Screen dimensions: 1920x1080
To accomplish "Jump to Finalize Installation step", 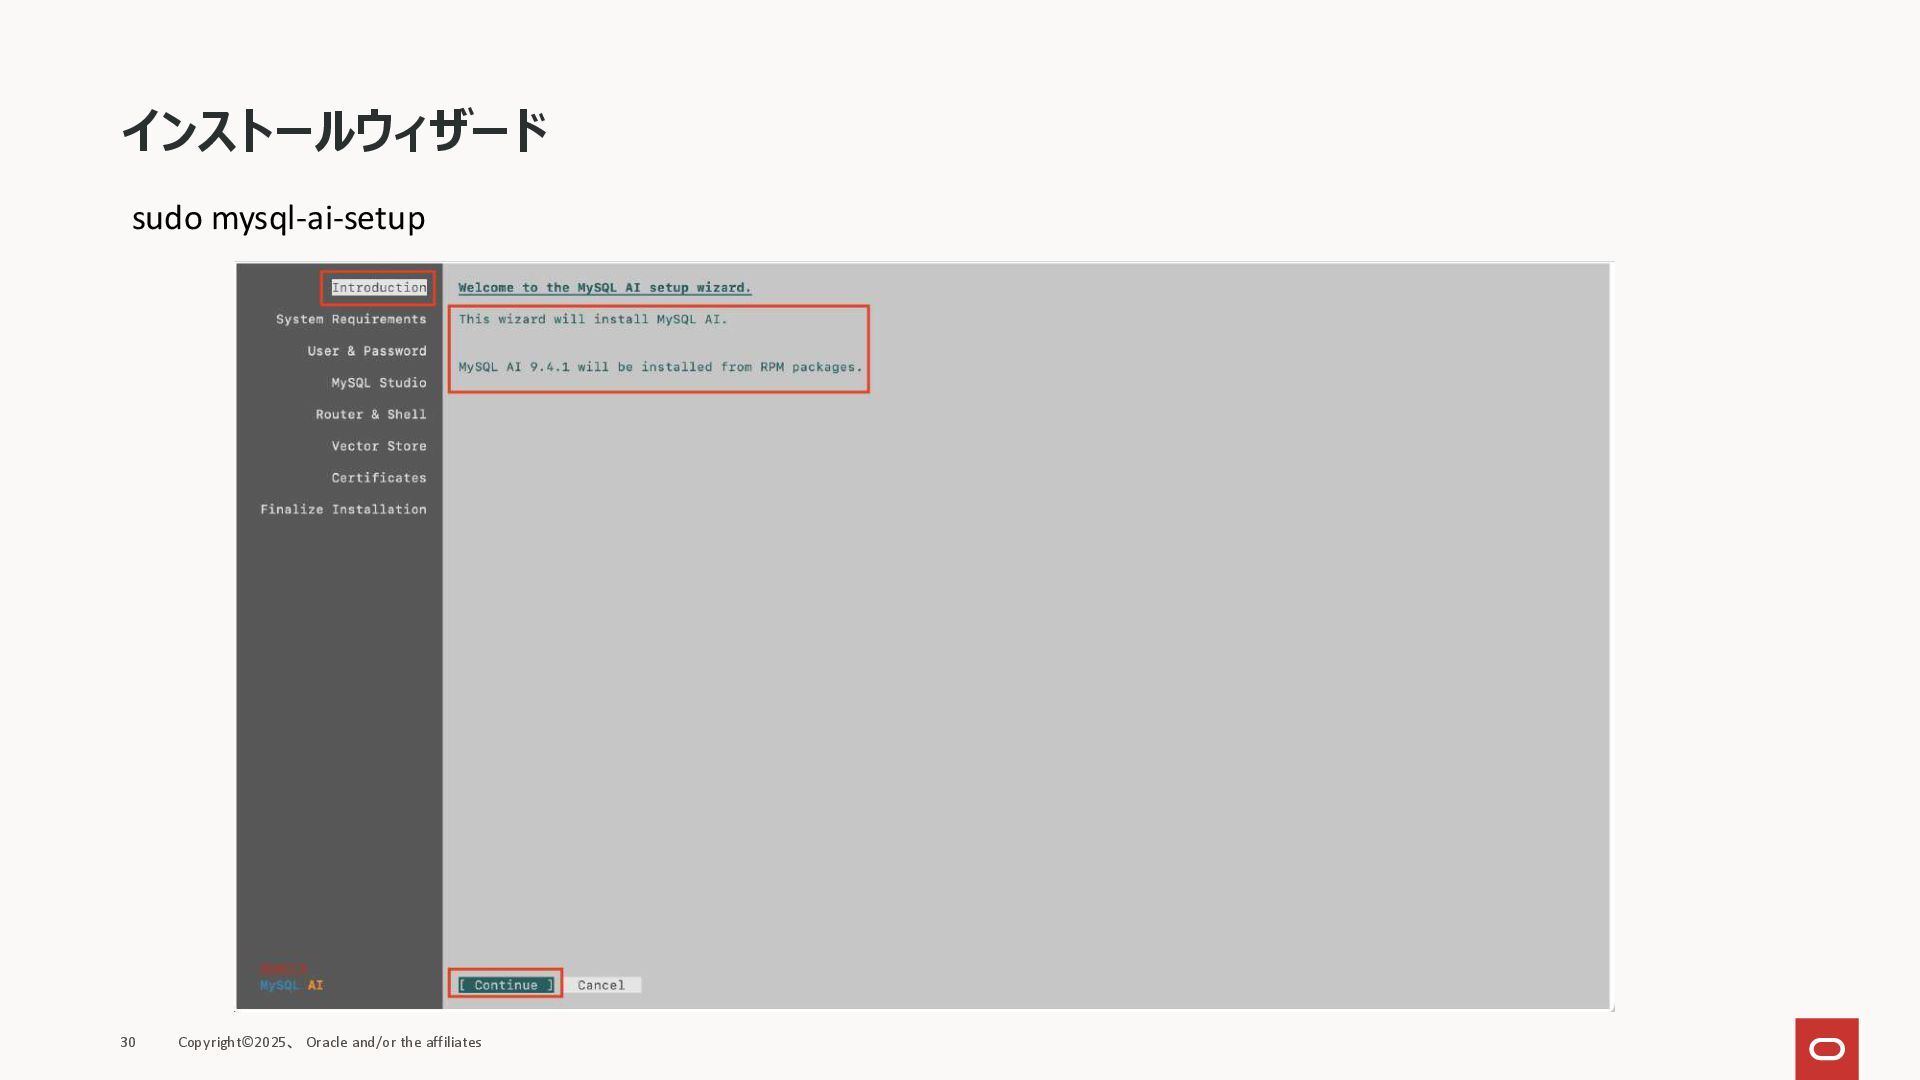I will point(343,509).
